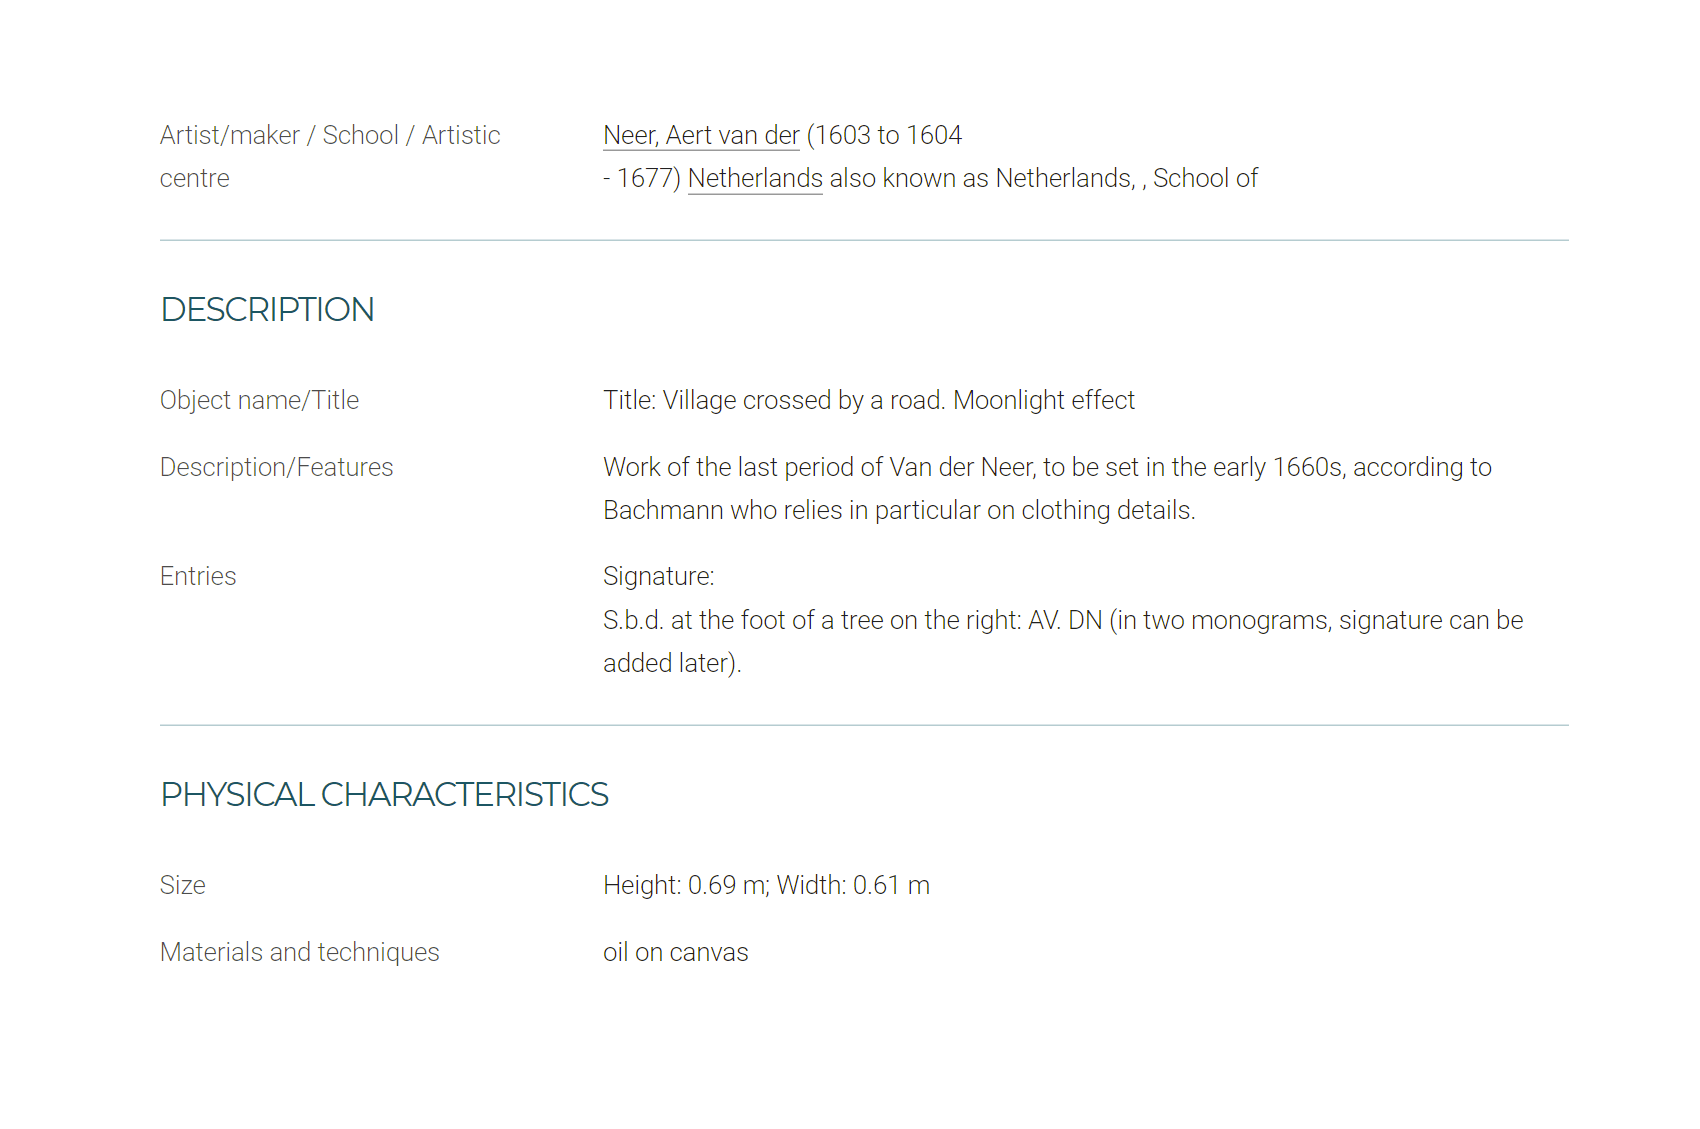The height and width of the screenshot is (1129, 1700).
Task: Click 'also known as Netherlands' text
Action: [x=982, y=178]
